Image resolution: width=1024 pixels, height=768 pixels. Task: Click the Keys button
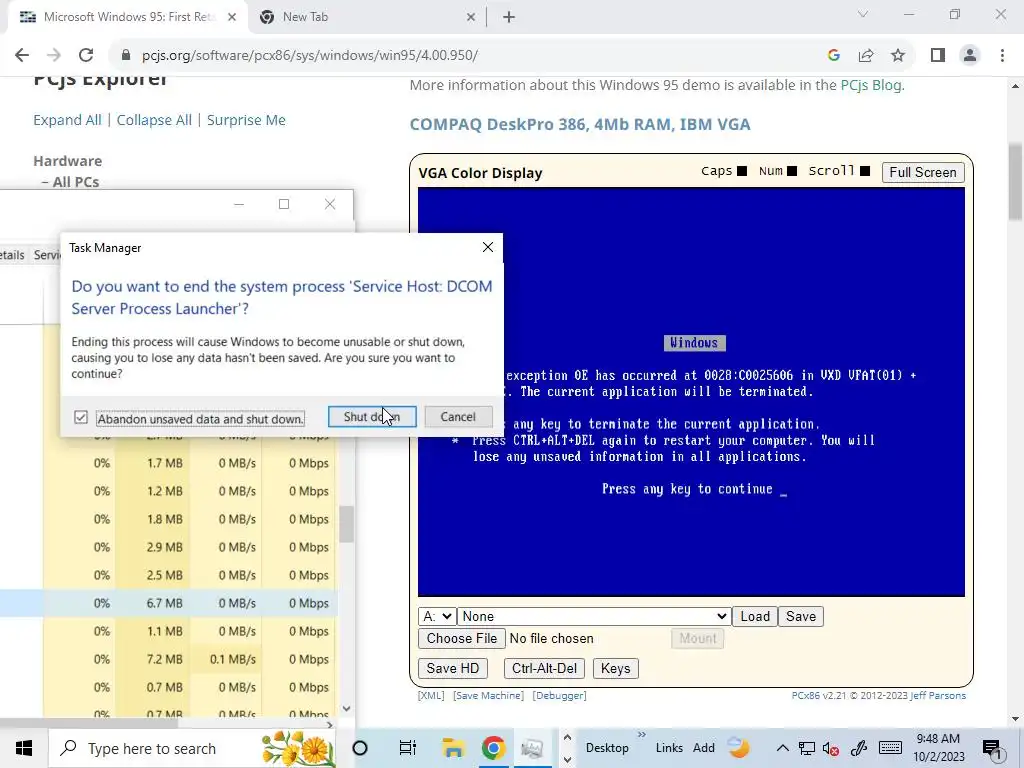click(615, 668)
